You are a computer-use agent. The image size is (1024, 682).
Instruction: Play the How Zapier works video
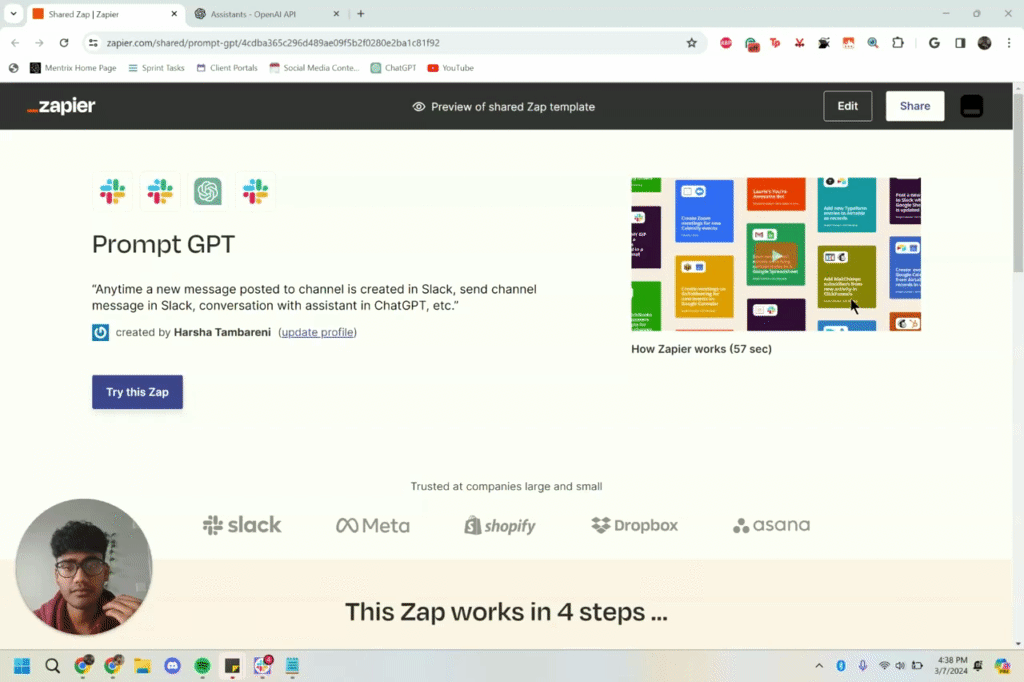point(777,255)
